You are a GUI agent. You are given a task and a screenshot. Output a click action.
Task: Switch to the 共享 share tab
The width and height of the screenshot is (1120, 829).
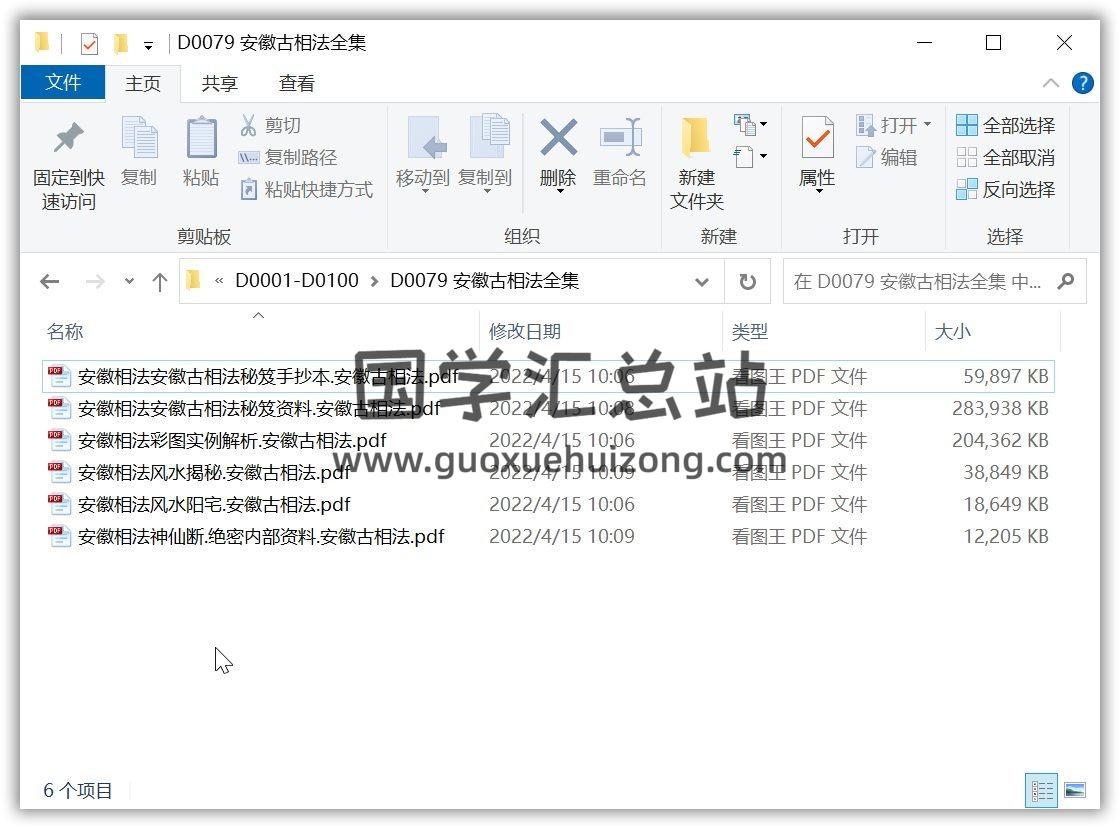219,84
